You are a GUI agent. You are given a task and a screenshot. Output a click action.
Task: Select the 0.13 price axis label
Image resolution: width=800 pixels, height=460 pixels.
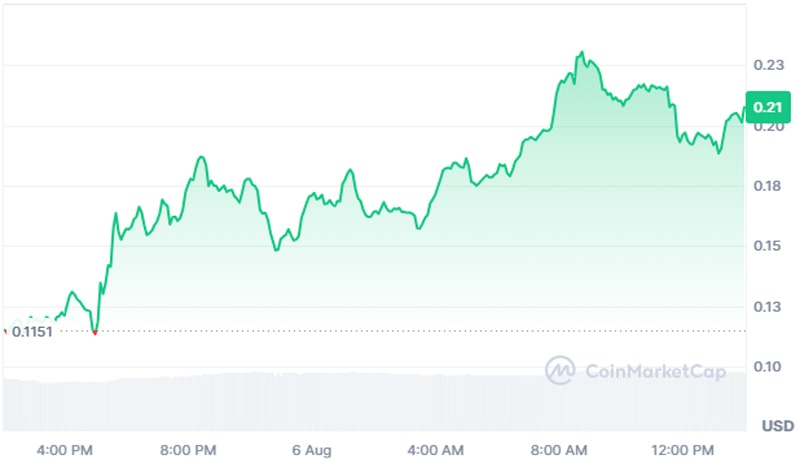pos(769,306)
